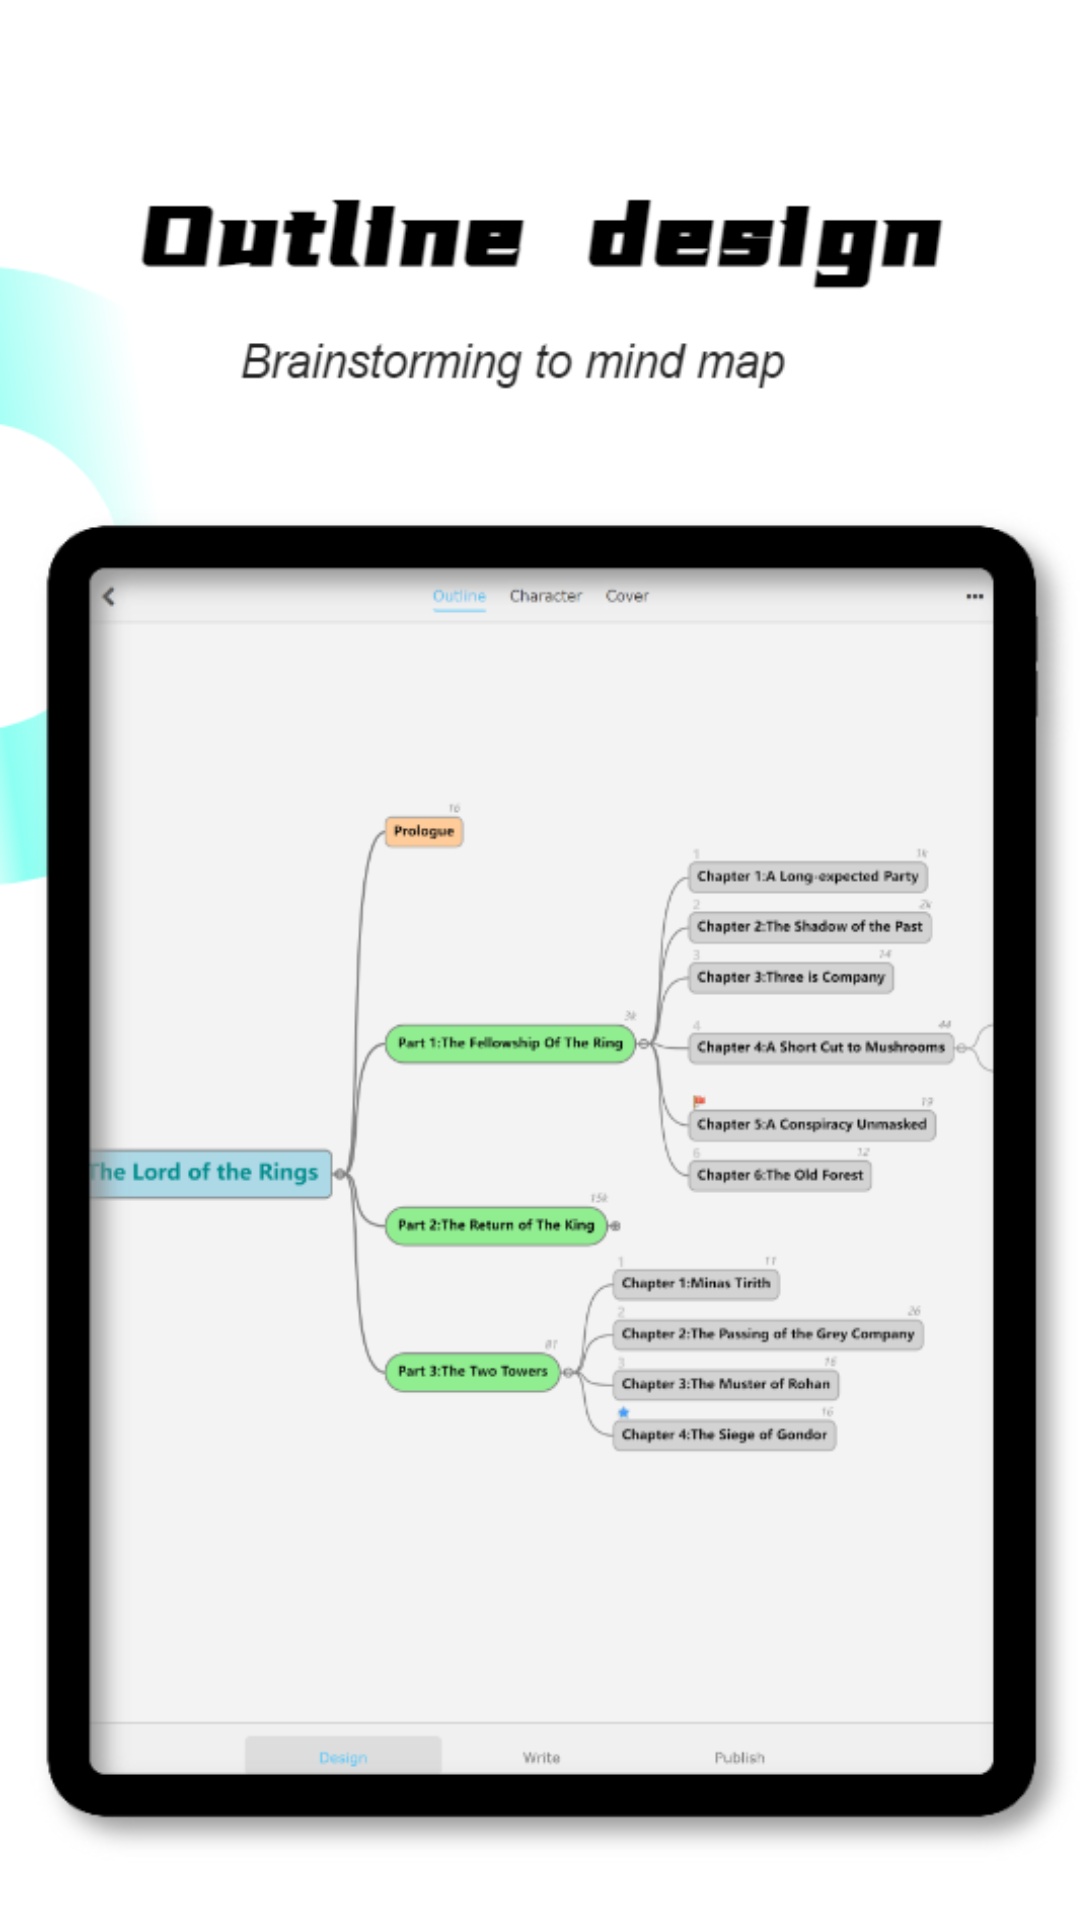Image resolution: width=1080 pixels, height=1920 pixels.
Task: Select Chapter 5:A Conspiracy Unmasked
Action: 812,1124
